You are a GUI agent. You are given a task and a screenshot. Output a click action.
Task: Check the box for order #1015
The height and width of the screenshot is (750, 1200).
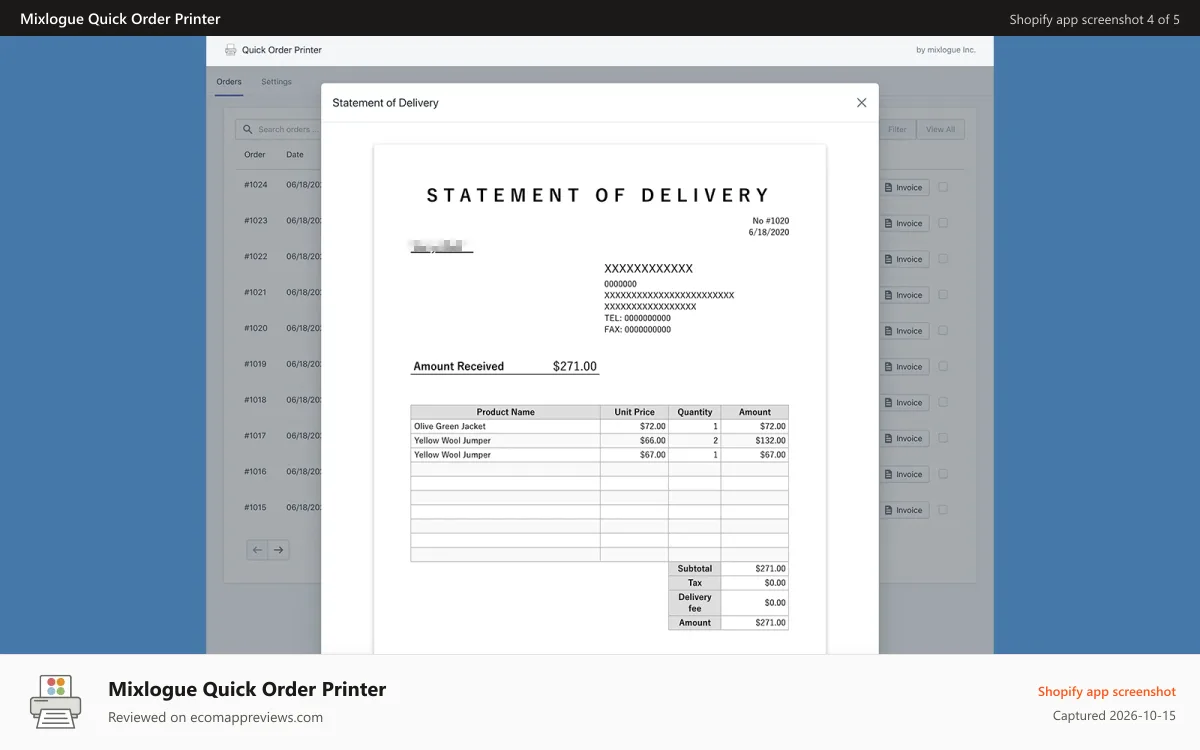click(943, 510)
